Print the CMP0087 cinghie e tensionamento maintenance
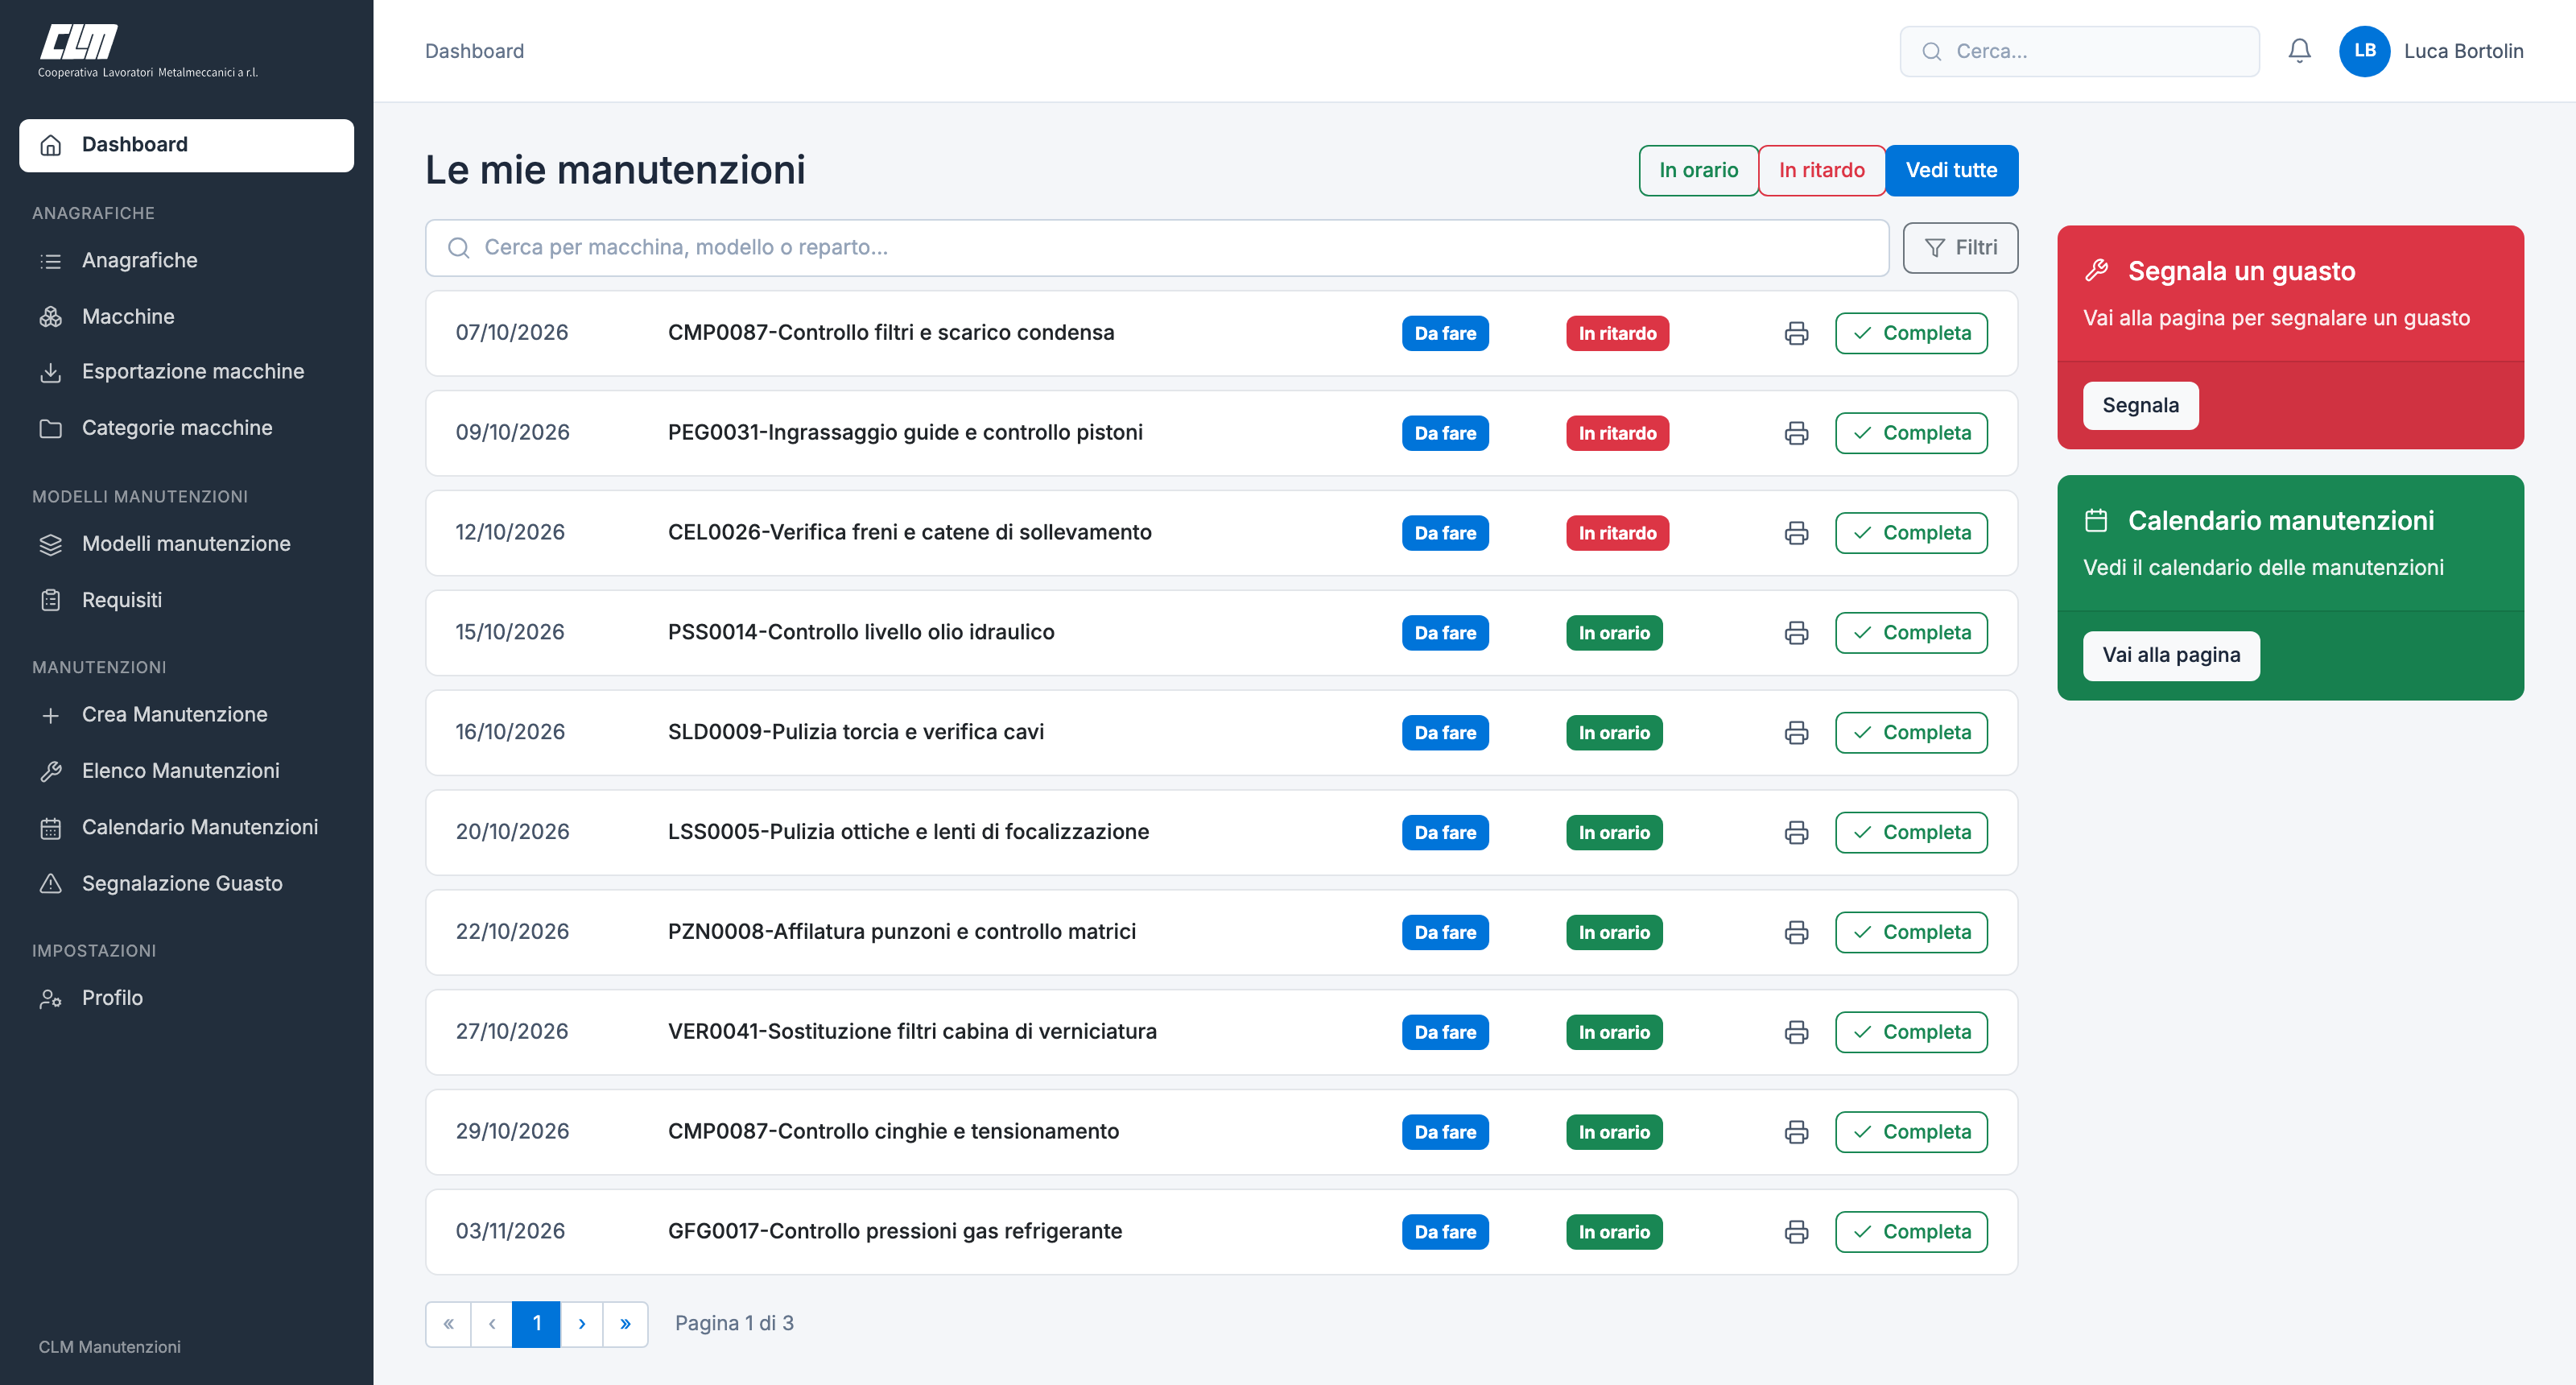Image resolution: width=2576 pixels, height=1385 pixels. click(x=1796, y=1132)
